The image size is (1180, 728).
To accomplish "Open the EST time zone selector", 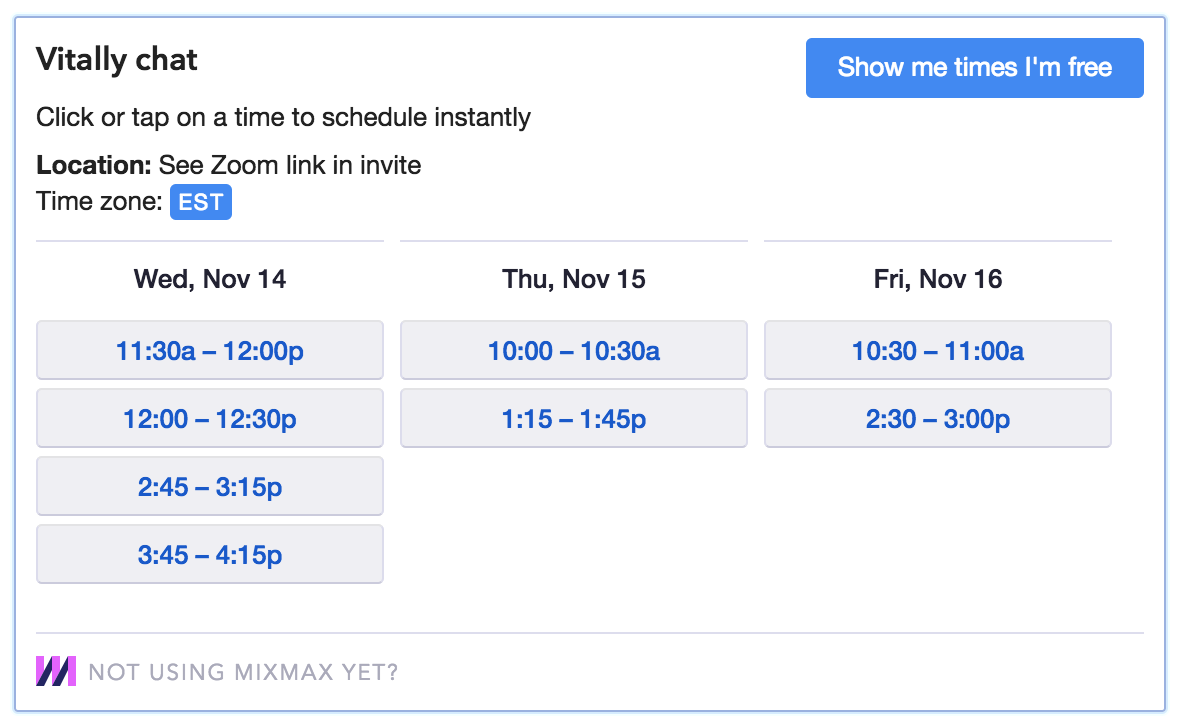I will (x=201, y=203).
